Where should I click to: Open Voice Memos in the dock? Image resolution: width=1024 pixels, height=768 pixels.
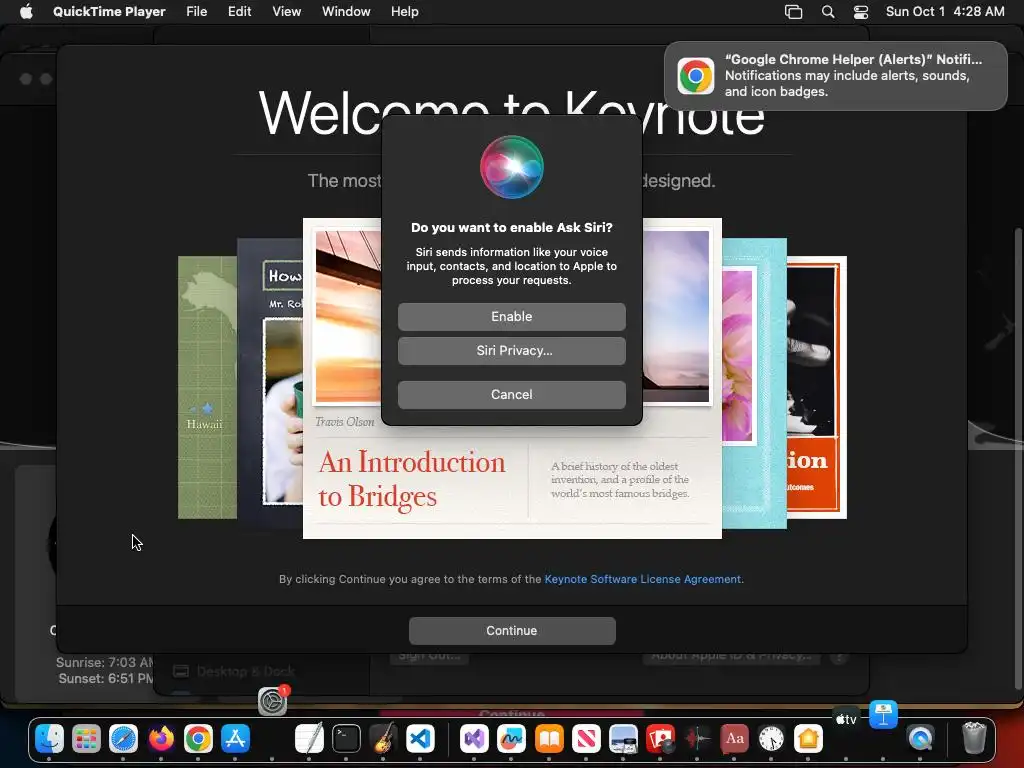tap(698, 739)
